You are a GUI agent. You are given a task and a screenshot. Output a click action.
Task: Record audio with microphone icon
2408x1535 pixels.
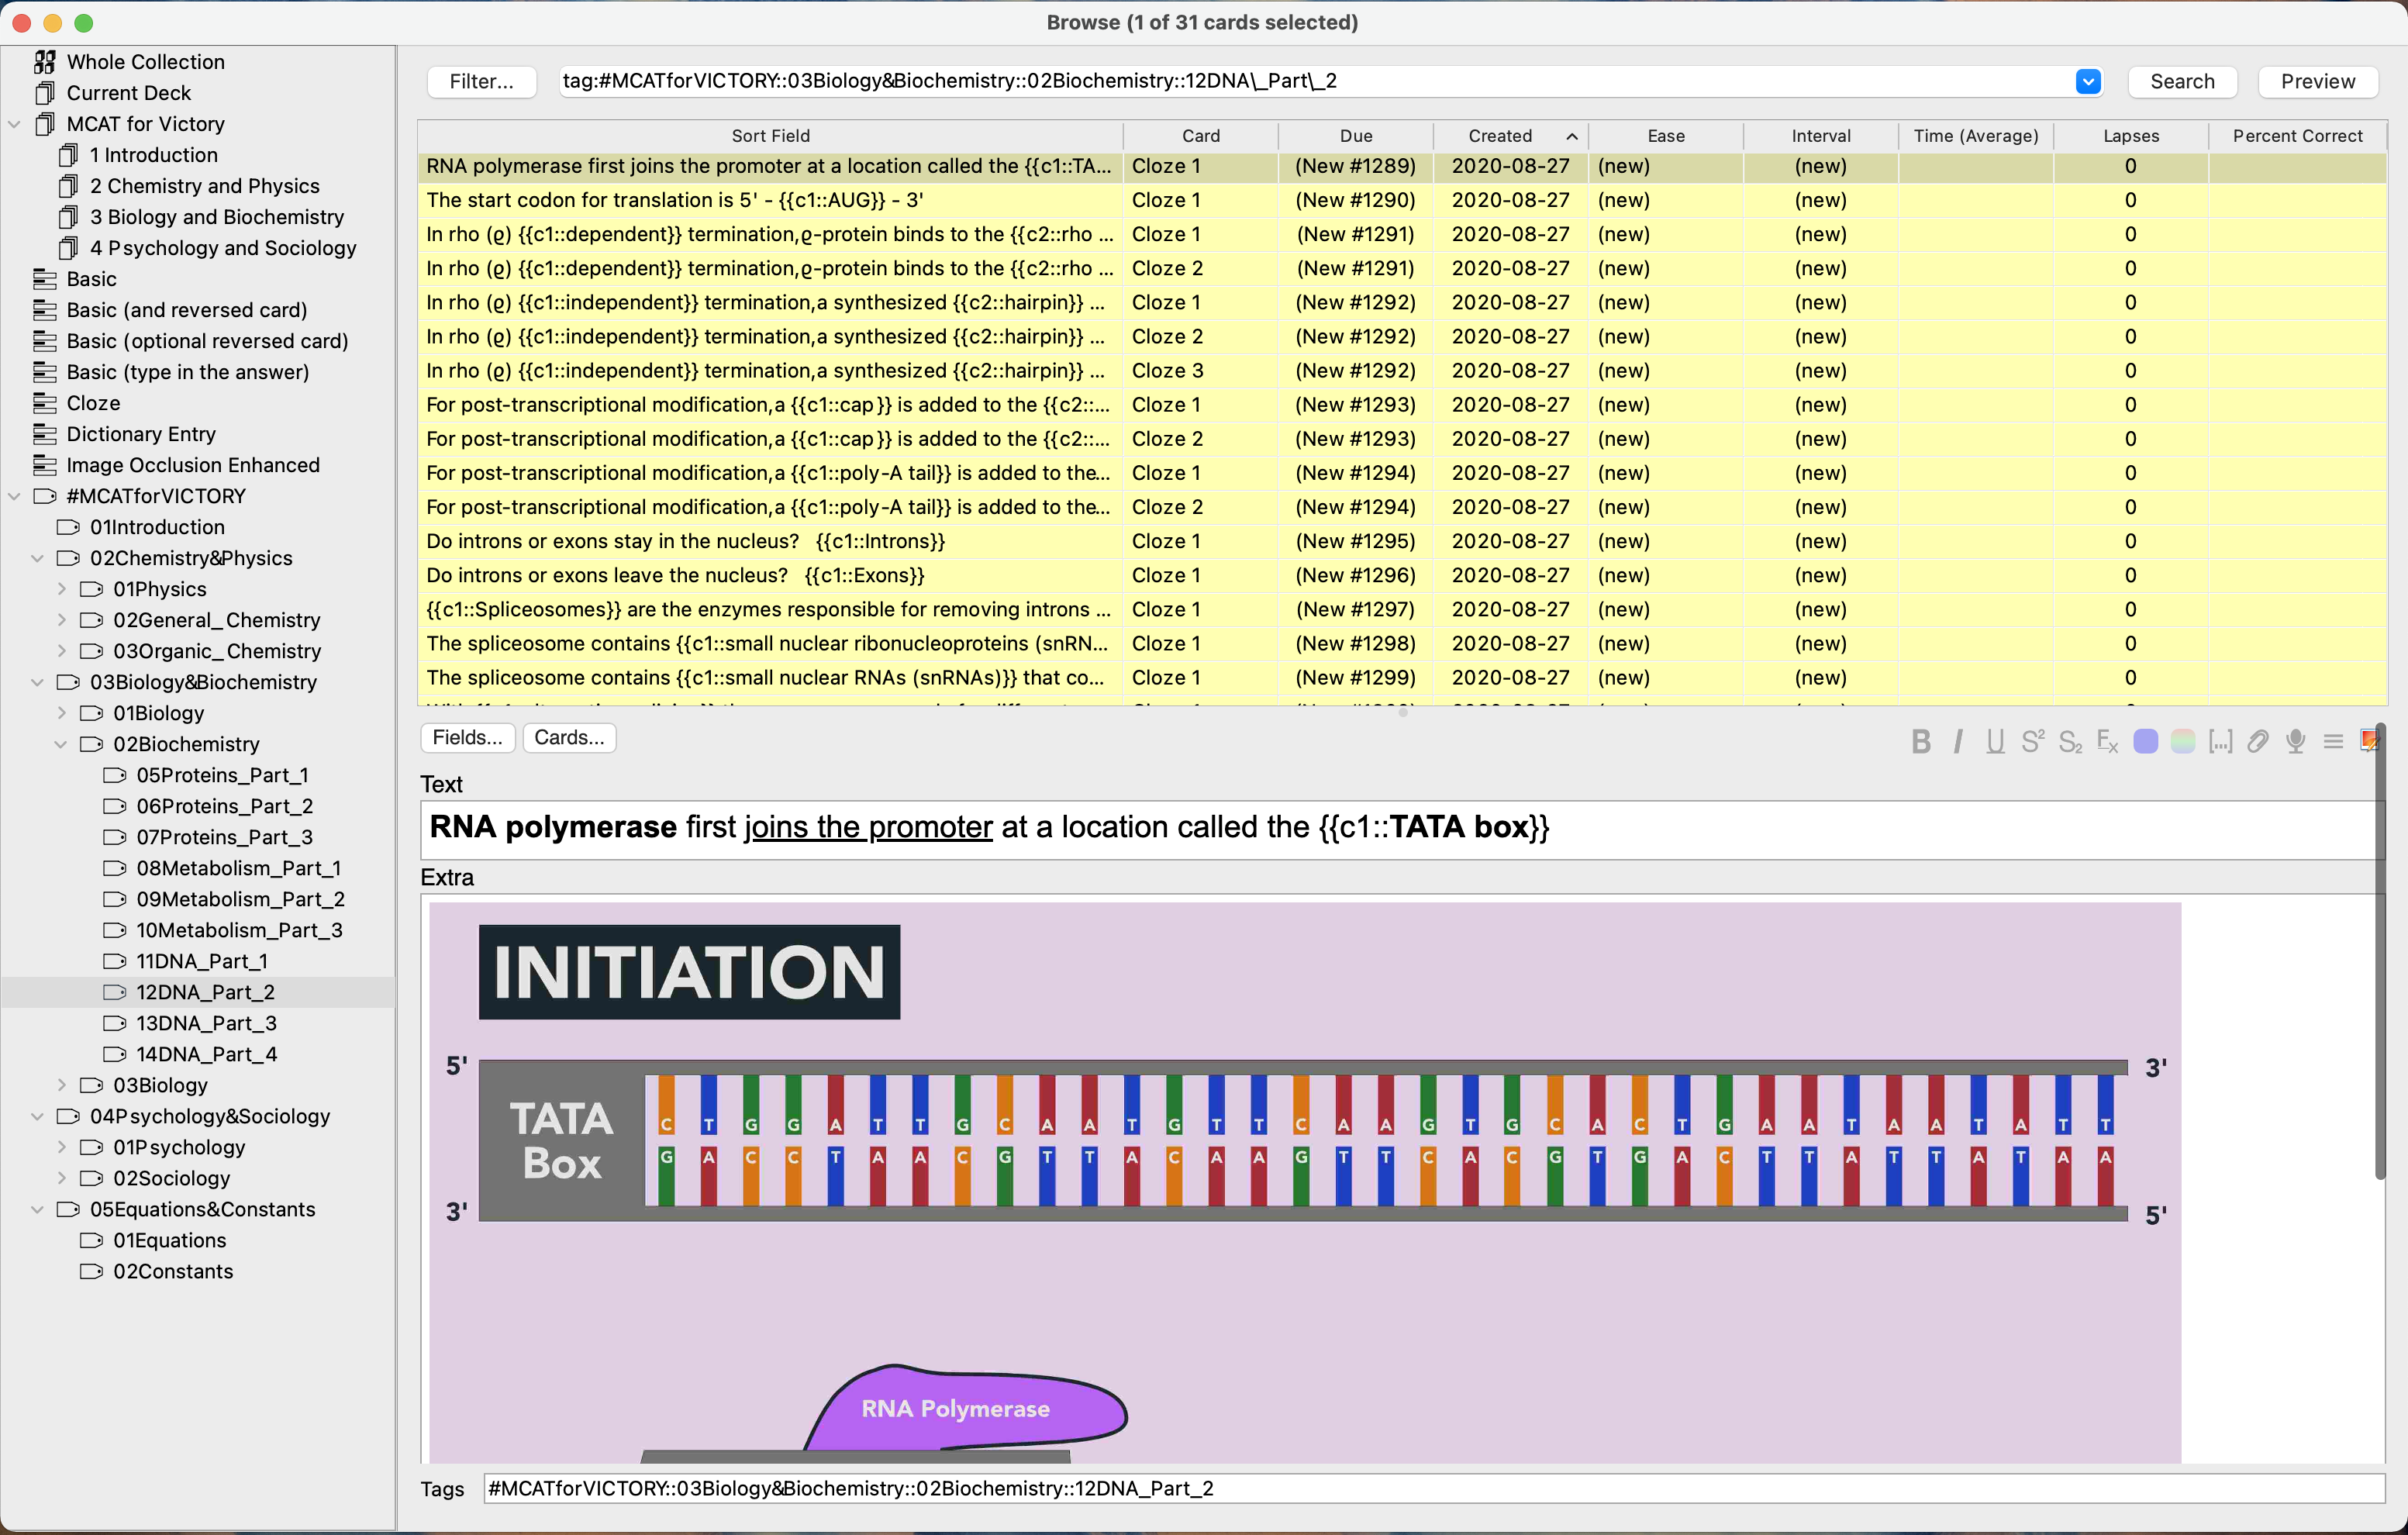(2296, 741)
